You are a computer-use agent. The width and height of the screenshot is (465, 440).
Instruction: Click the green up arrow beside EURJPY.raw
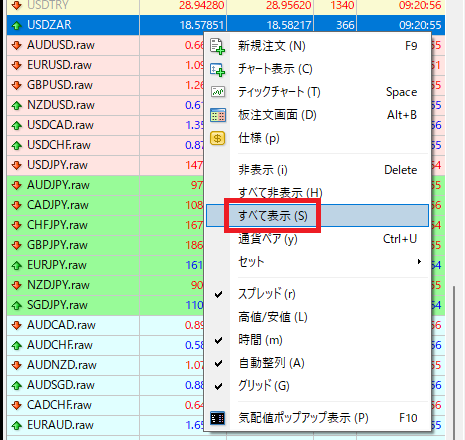tap(17, 265)
